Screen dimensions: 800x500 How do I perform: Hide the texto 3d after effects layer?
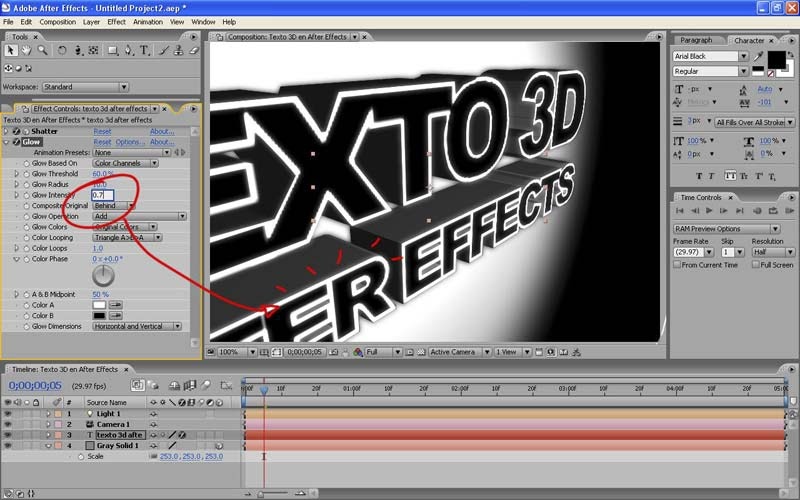(8, 435)
